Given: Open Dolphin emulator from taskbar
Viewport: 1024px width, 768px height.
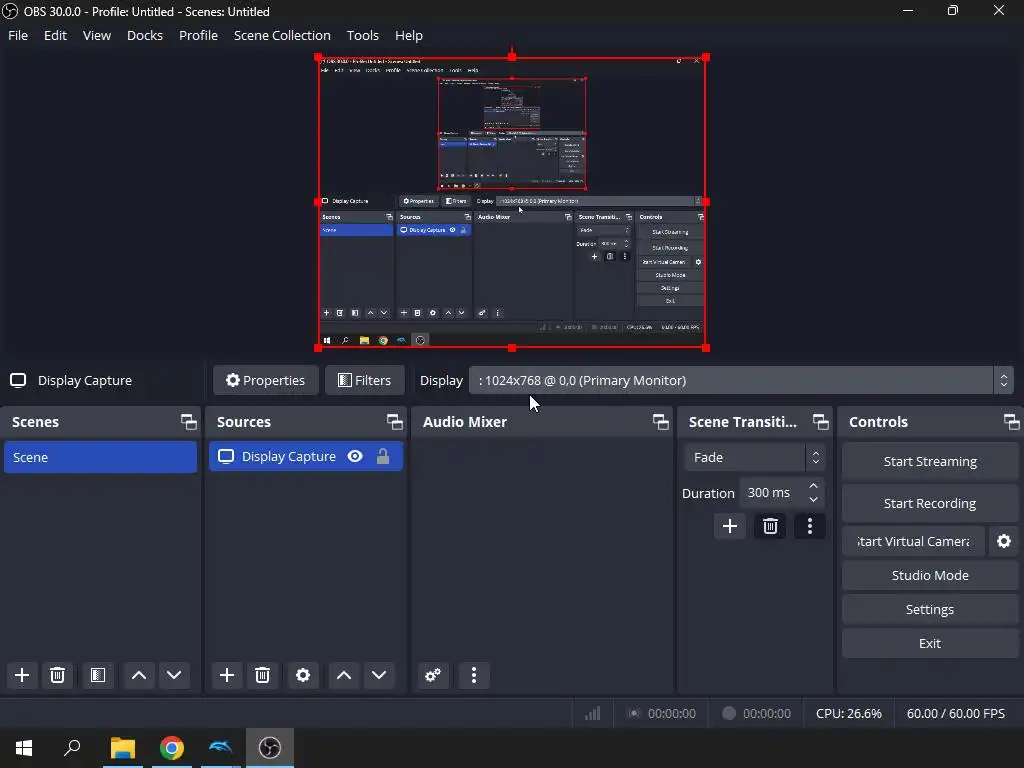Looking at the screenshot, I should (220, 748).
